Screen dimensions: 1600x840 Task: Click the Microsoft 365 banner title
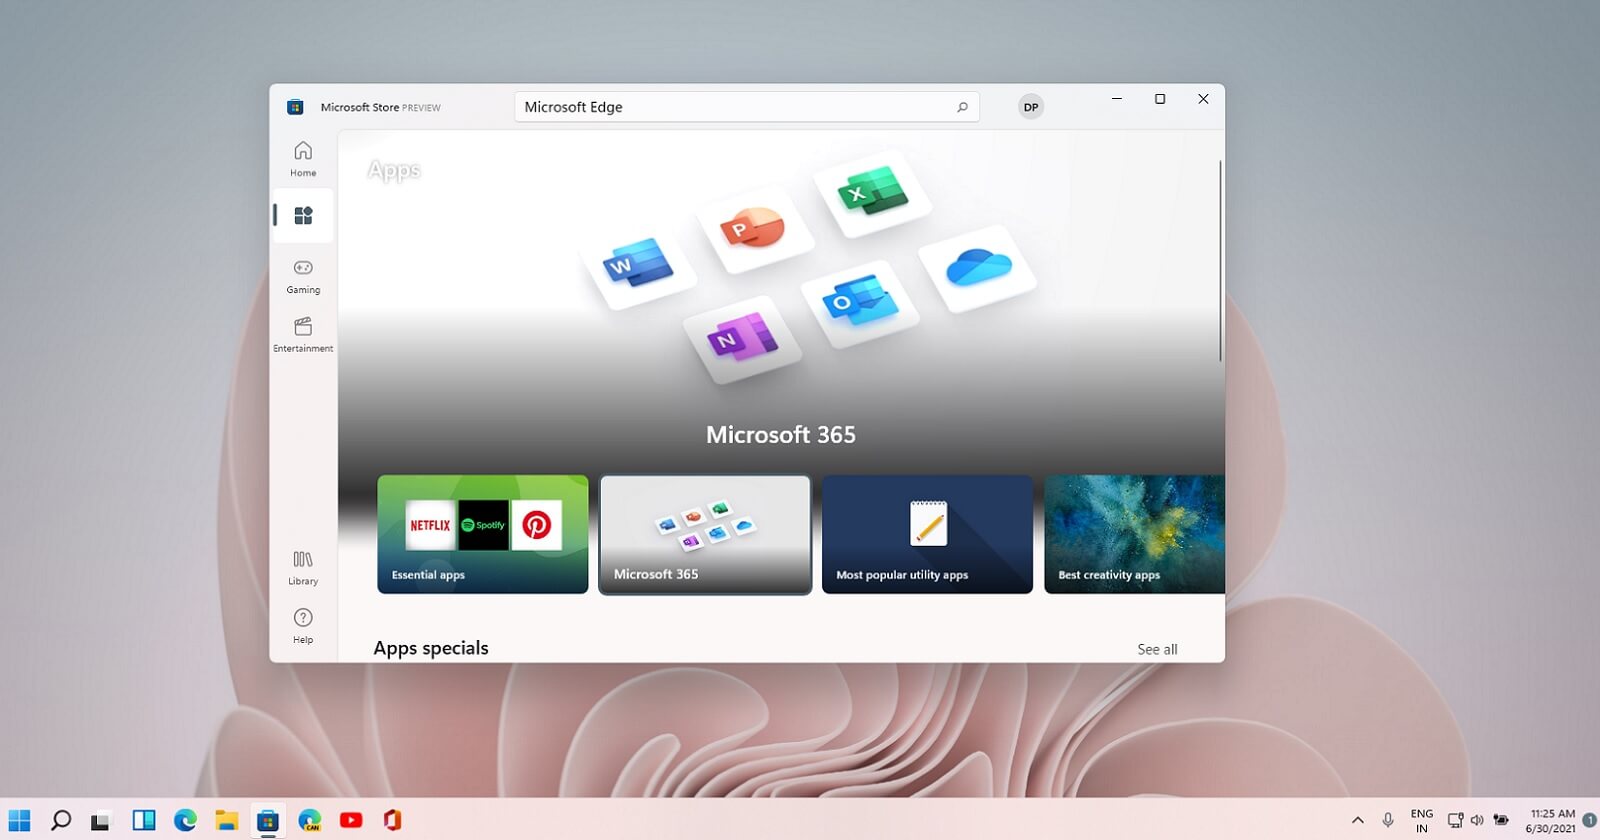781,435
